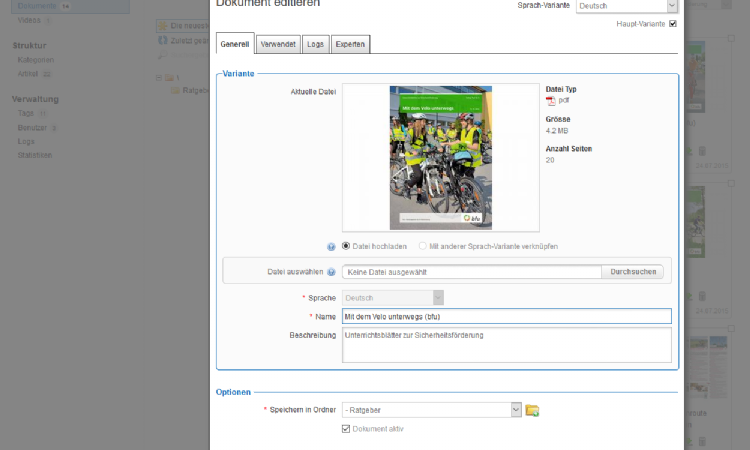Viewport: 750px width, 450px height.
Task: Open Statistiken in the sidebar
Action: (34, 155)
